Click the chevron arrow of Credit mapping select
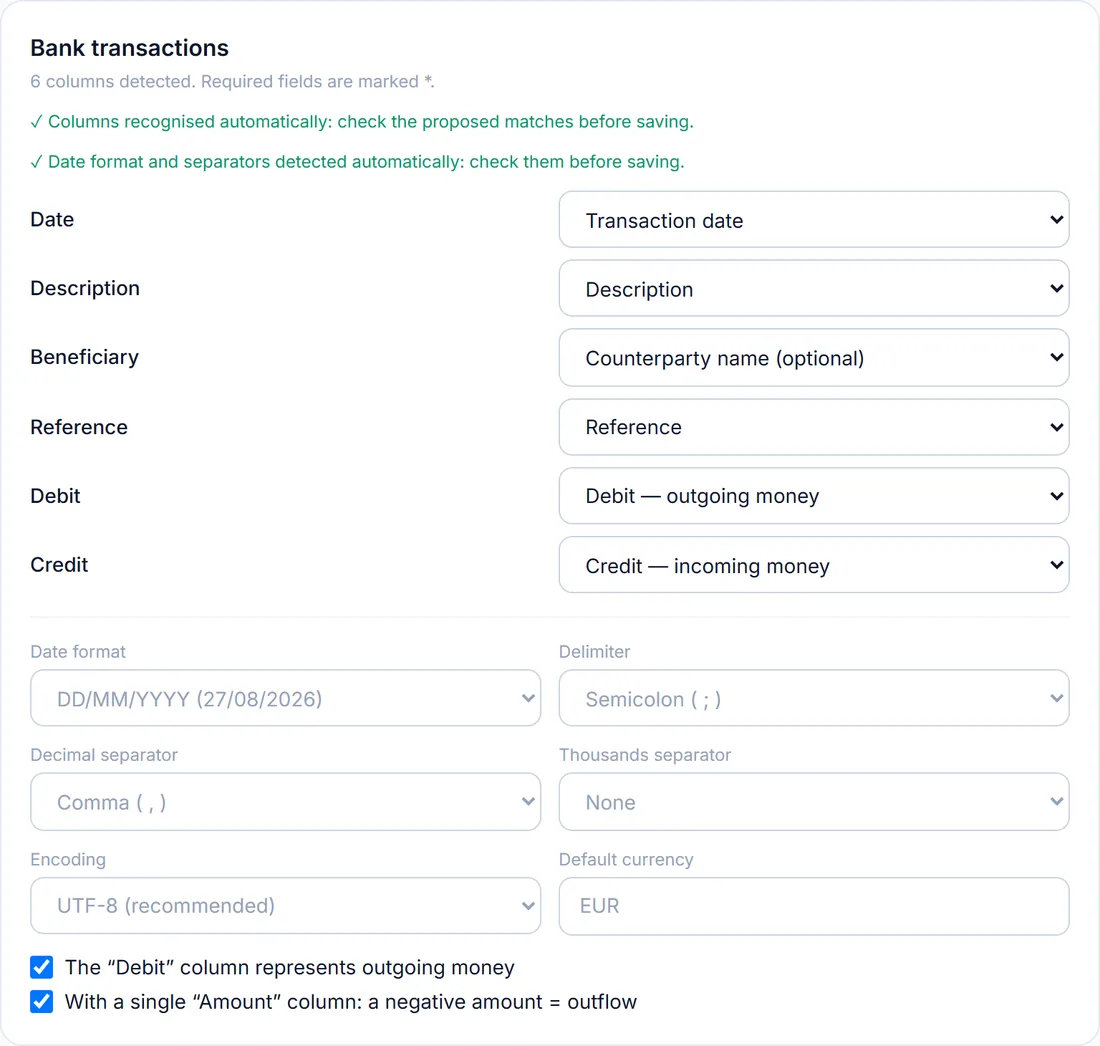This screenshot has height=1046, width=1100. click(x=1056, y=565)
